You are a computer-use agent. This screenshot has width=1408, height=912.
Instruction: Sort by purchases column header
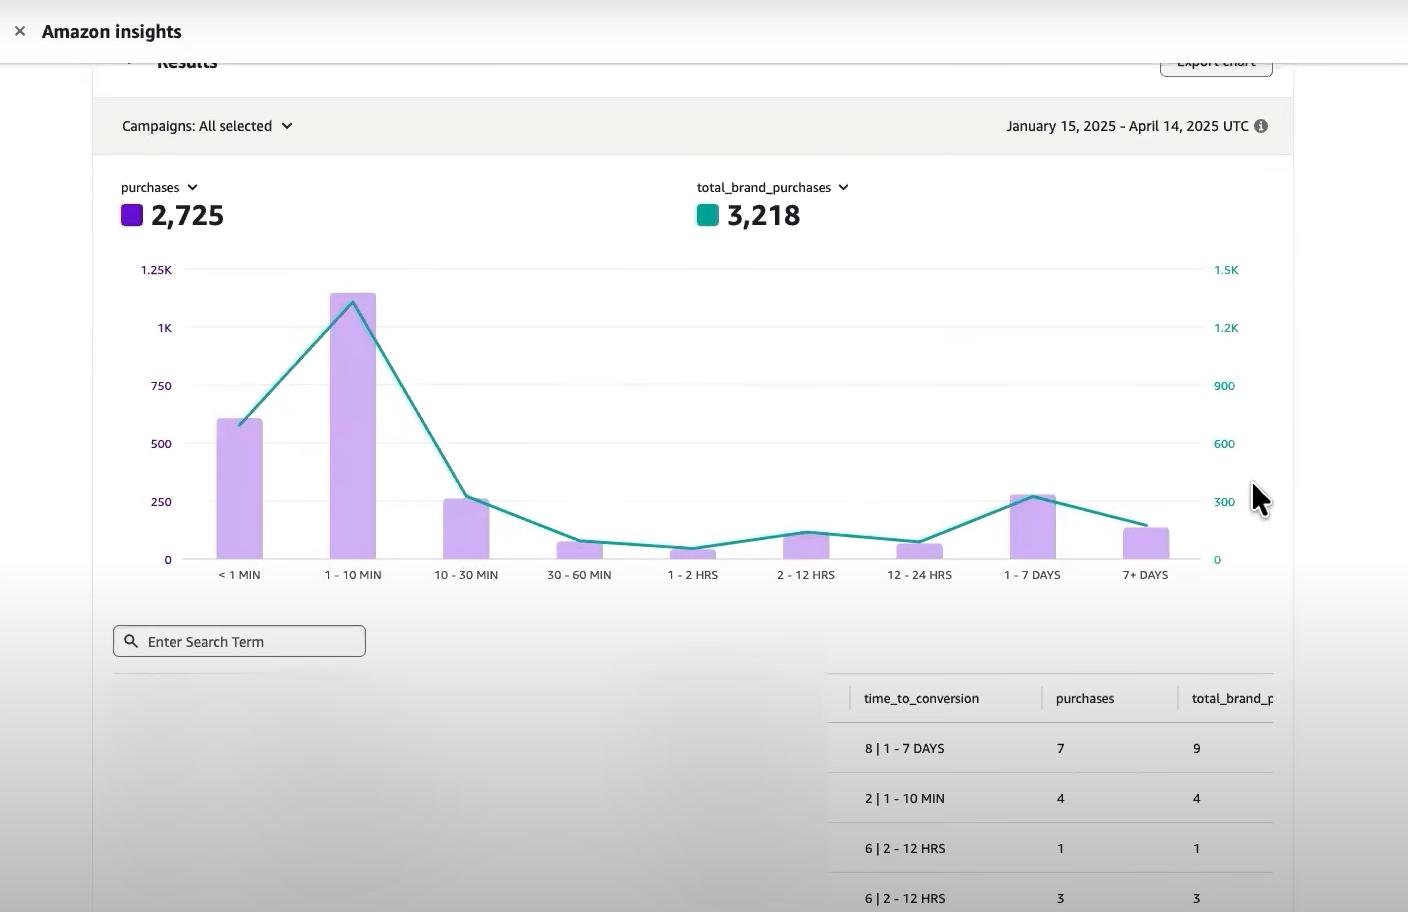(x=1085, y=698)
